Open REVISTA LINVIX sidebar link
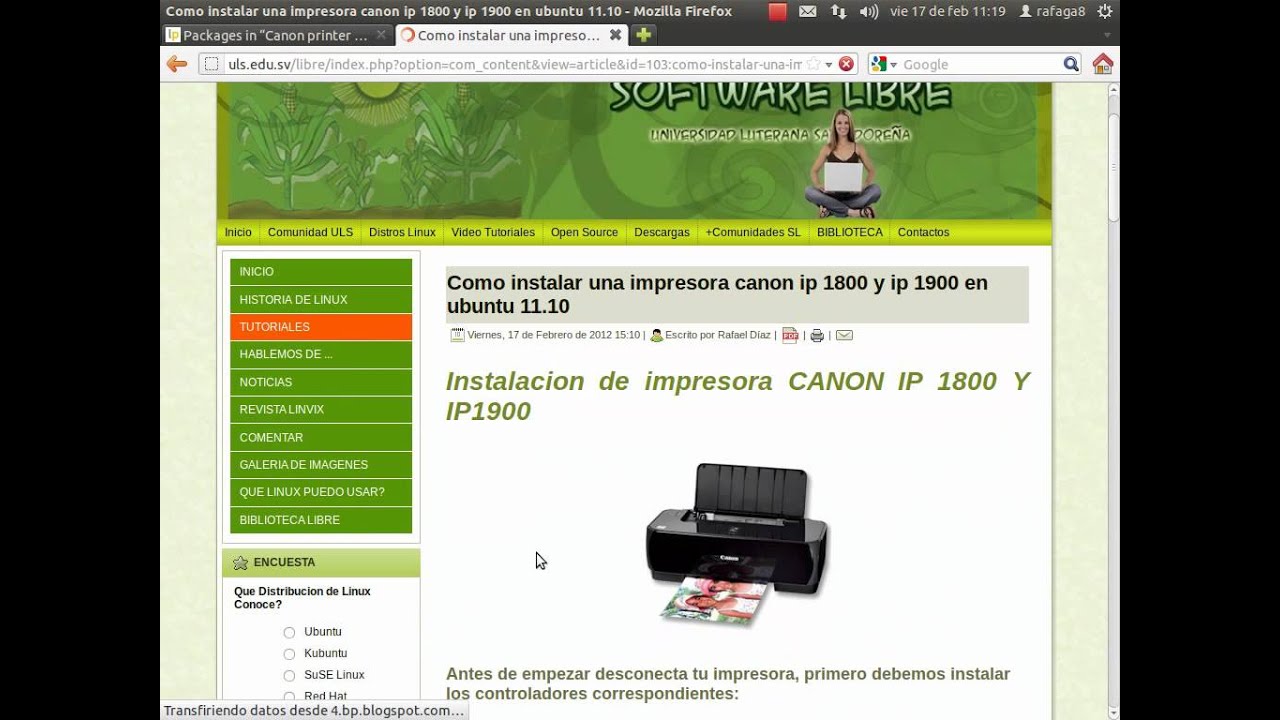This screenshot has width=1280, height=720. tap(321, 410)
